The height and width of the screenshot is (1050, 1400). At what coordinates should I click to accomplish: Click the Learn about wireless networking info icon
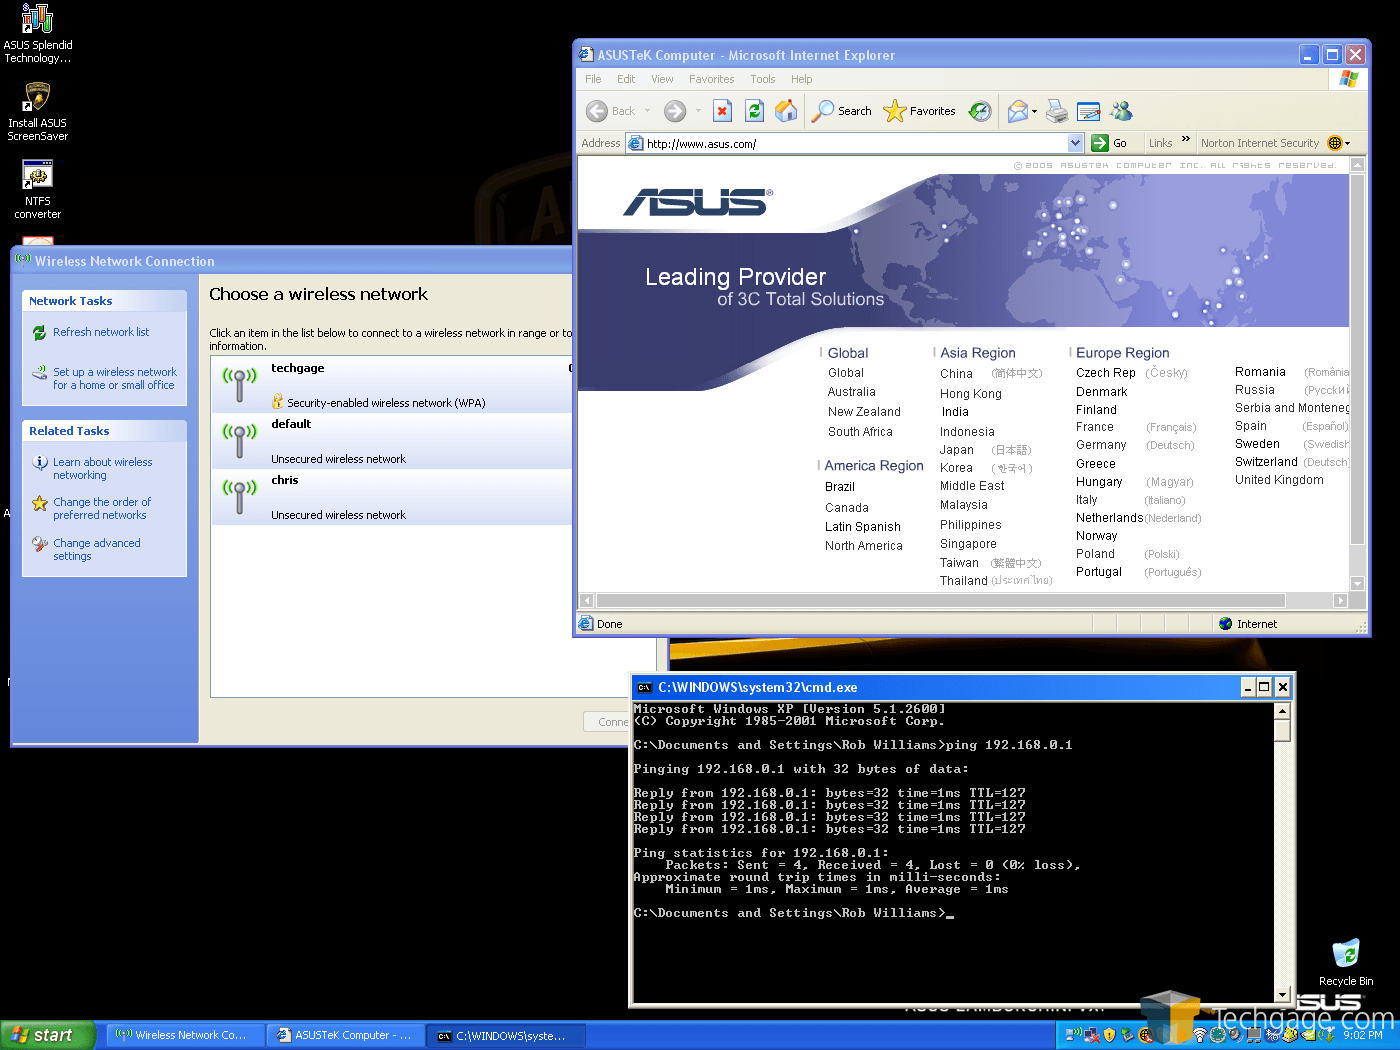point(40,462)
